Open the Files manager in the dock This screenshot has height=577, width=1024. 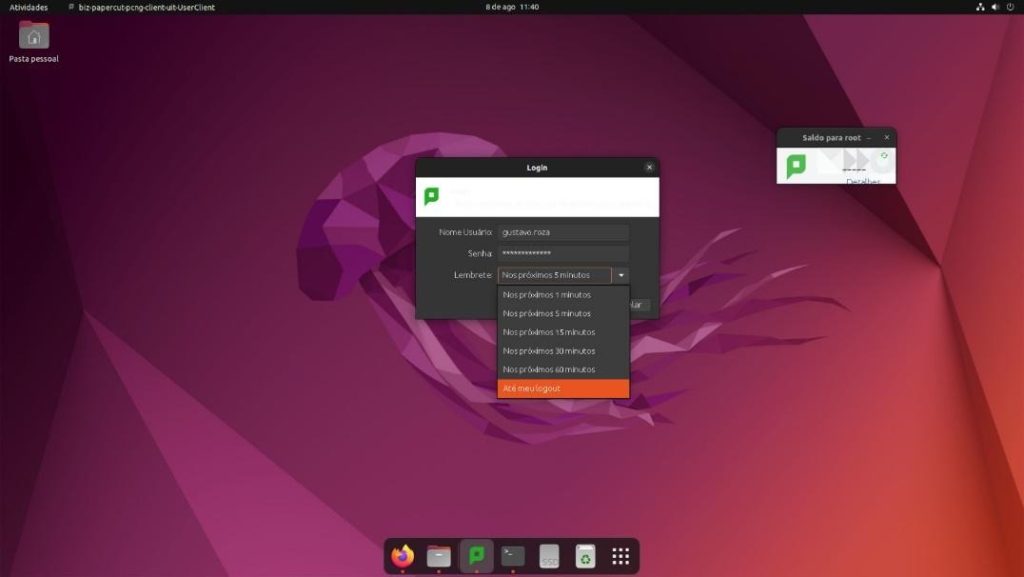(x=439, y=556)
